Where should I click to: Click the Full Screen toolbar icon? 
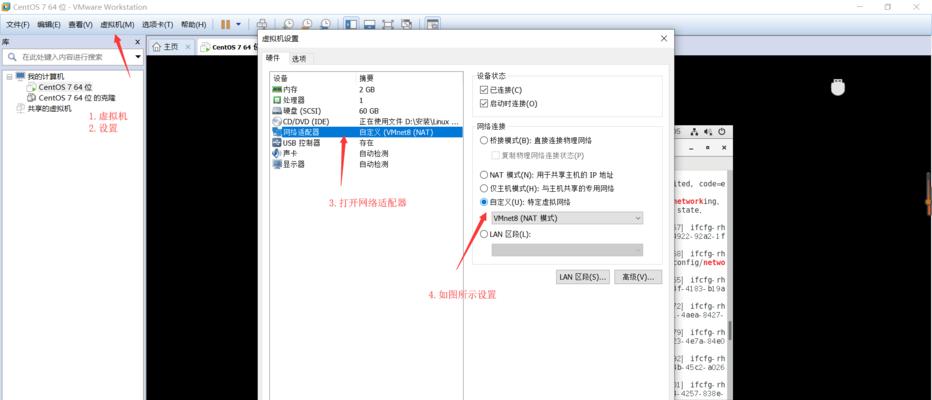[x=388, y=24]
